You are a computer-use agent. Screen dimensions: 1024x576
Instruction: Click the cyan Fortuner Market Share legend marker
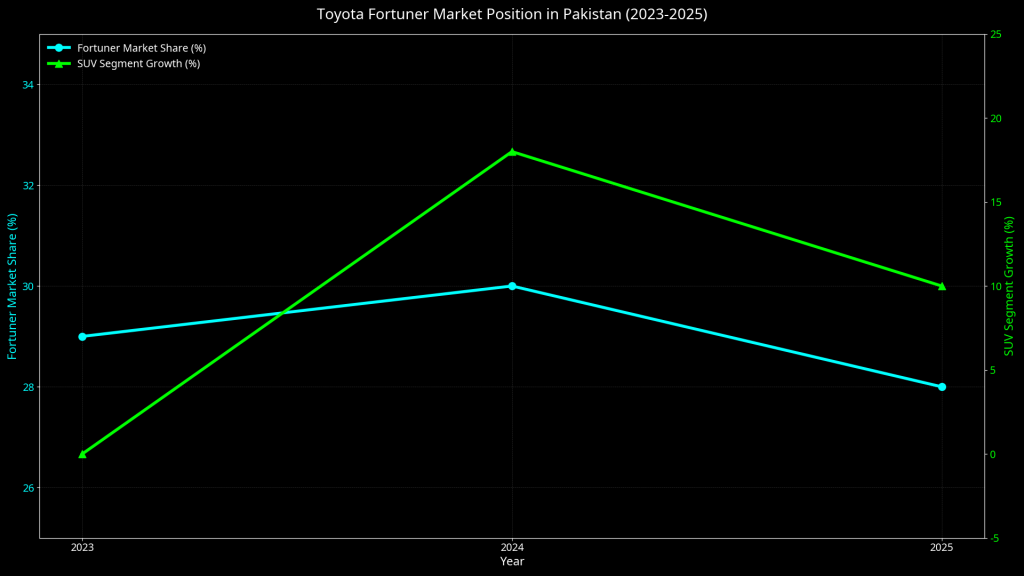click(x=57, y=46)
